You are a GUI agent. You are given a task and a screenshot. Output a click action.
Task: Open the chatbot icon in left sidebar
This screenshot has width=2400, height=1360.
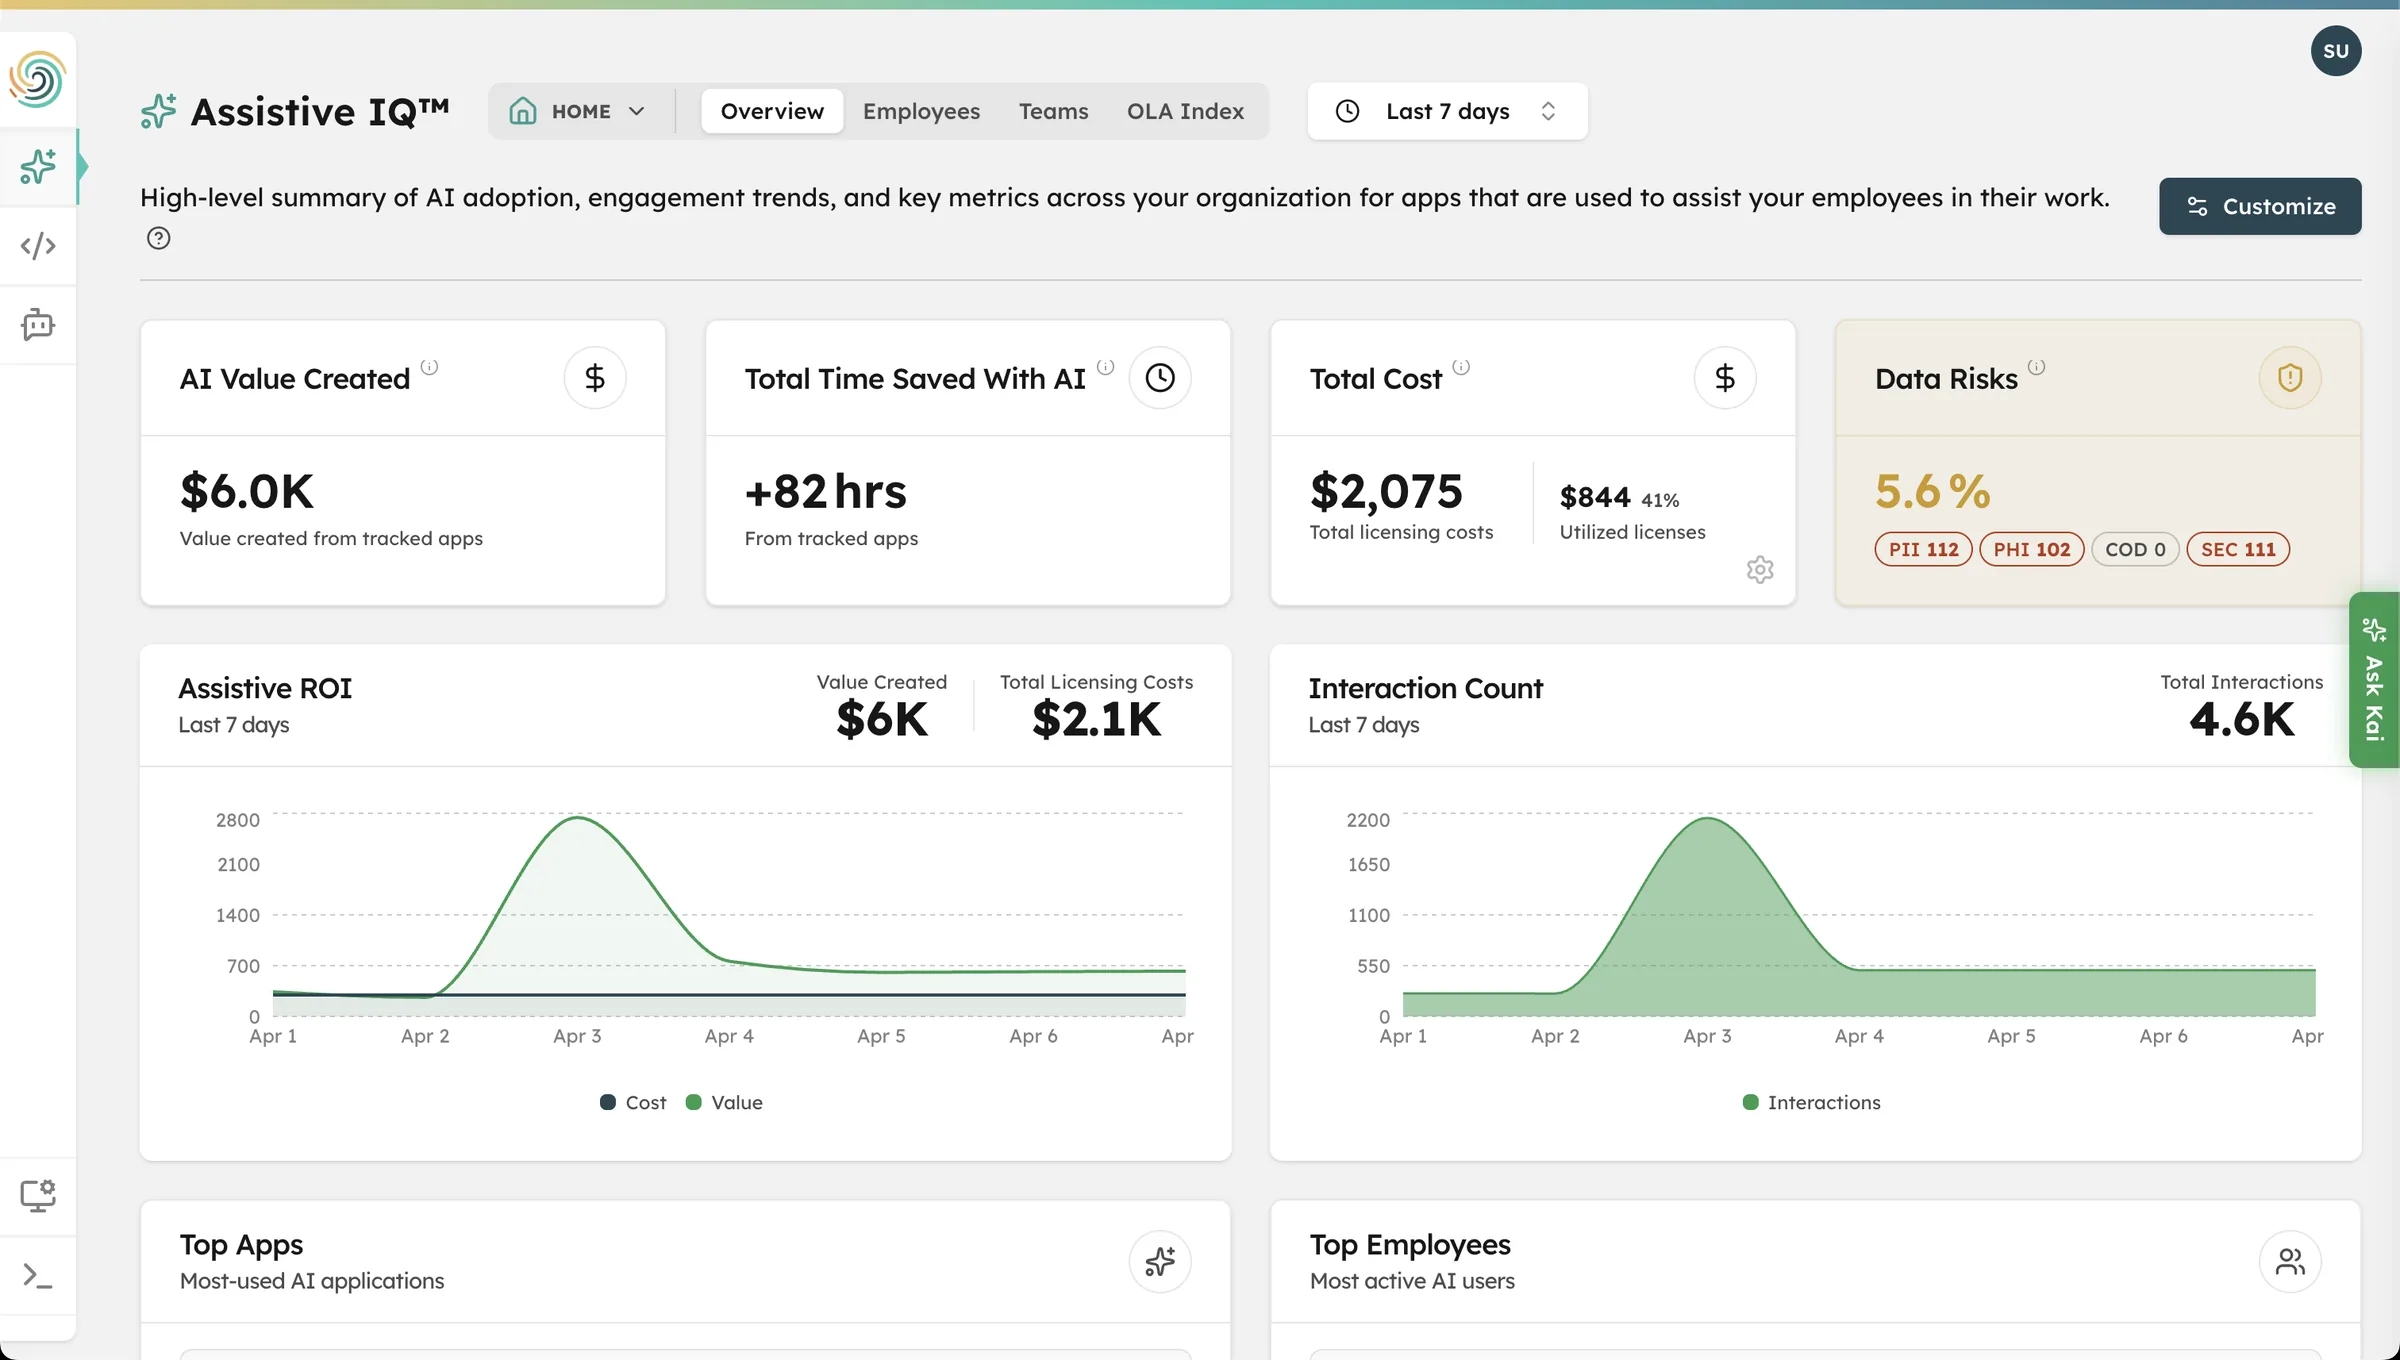click(38, 325)
